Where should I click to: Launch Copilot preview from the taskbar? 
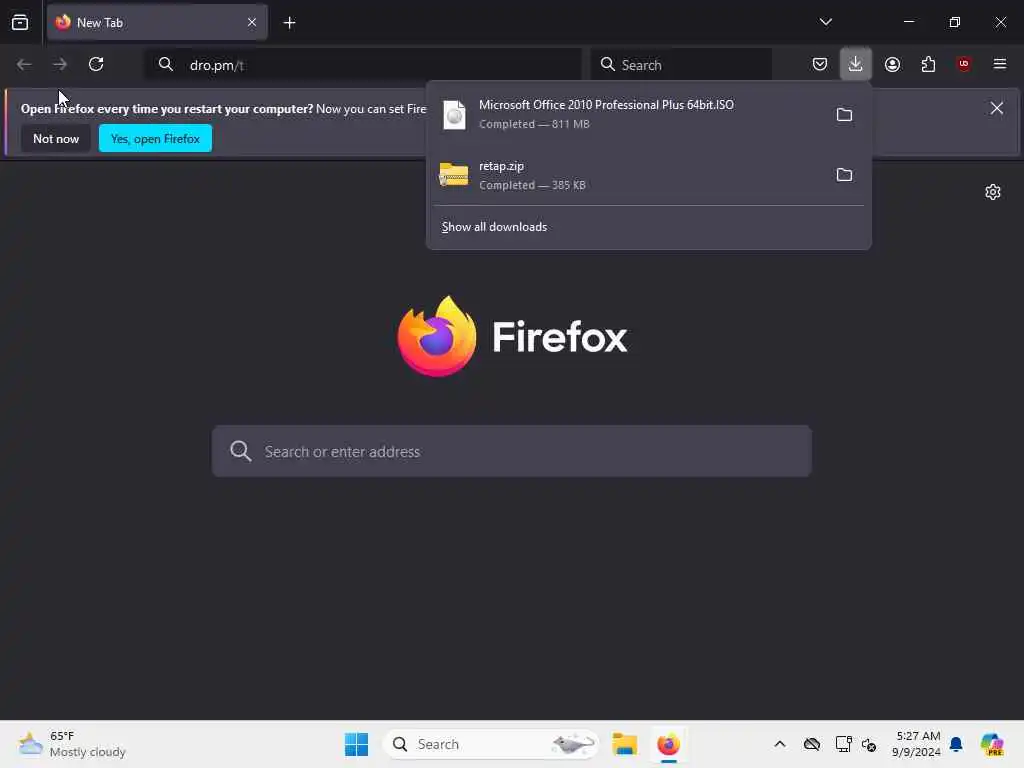(992, 744)
